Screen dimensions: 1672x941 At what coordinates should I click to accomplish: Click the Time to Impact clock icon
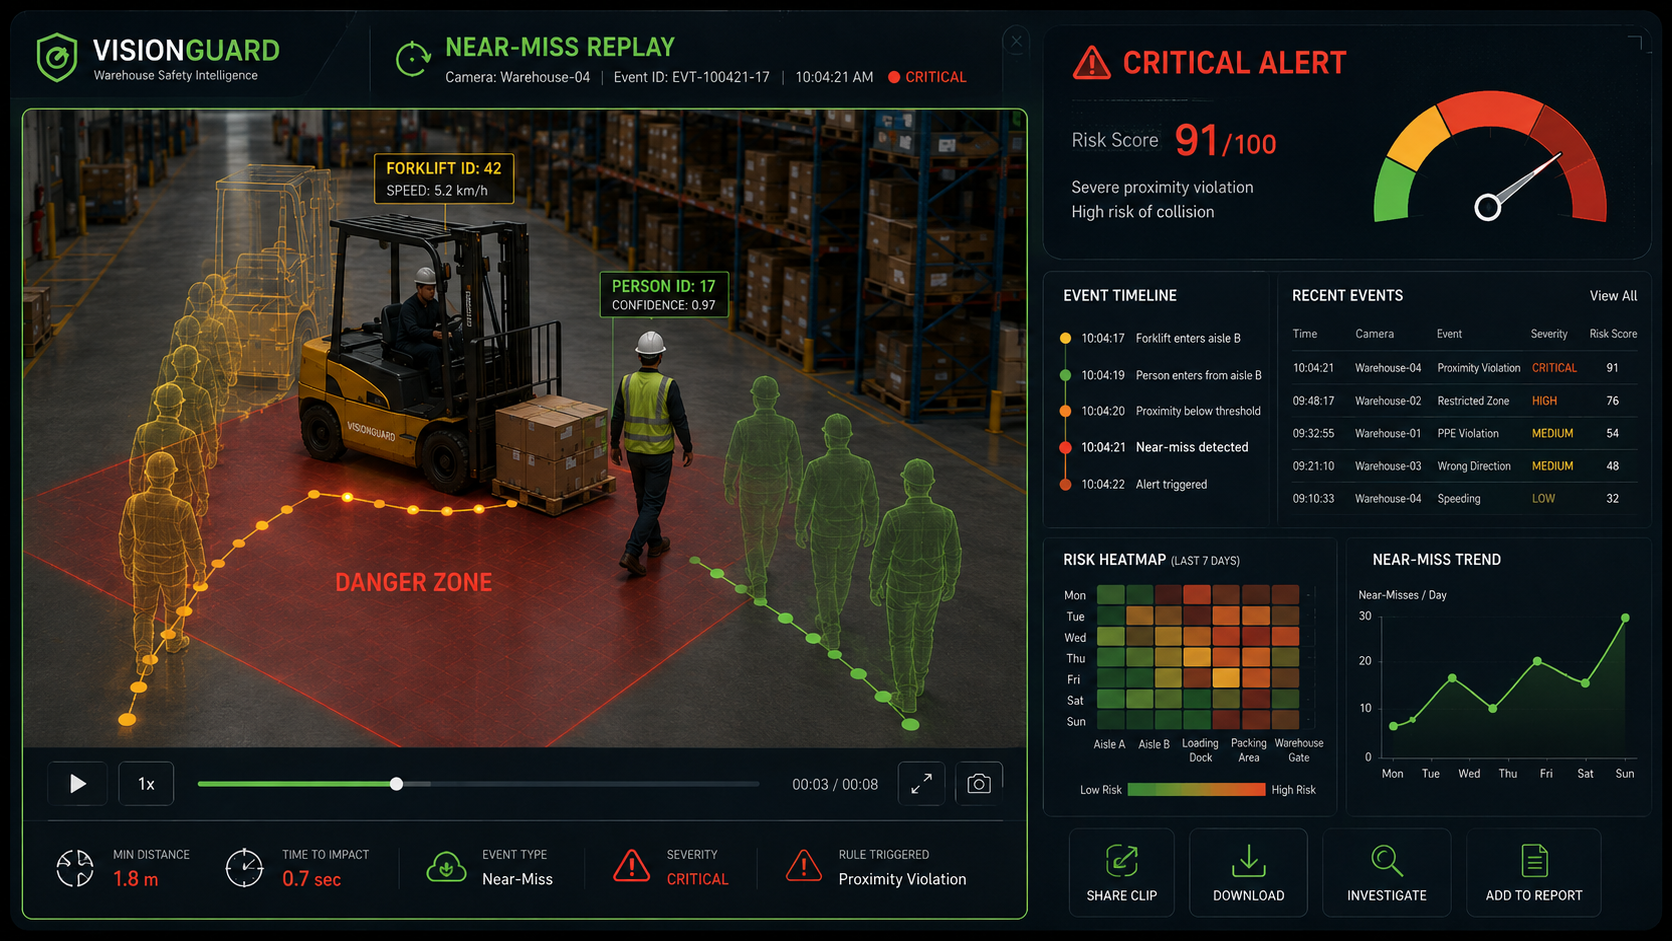(244, 868)
